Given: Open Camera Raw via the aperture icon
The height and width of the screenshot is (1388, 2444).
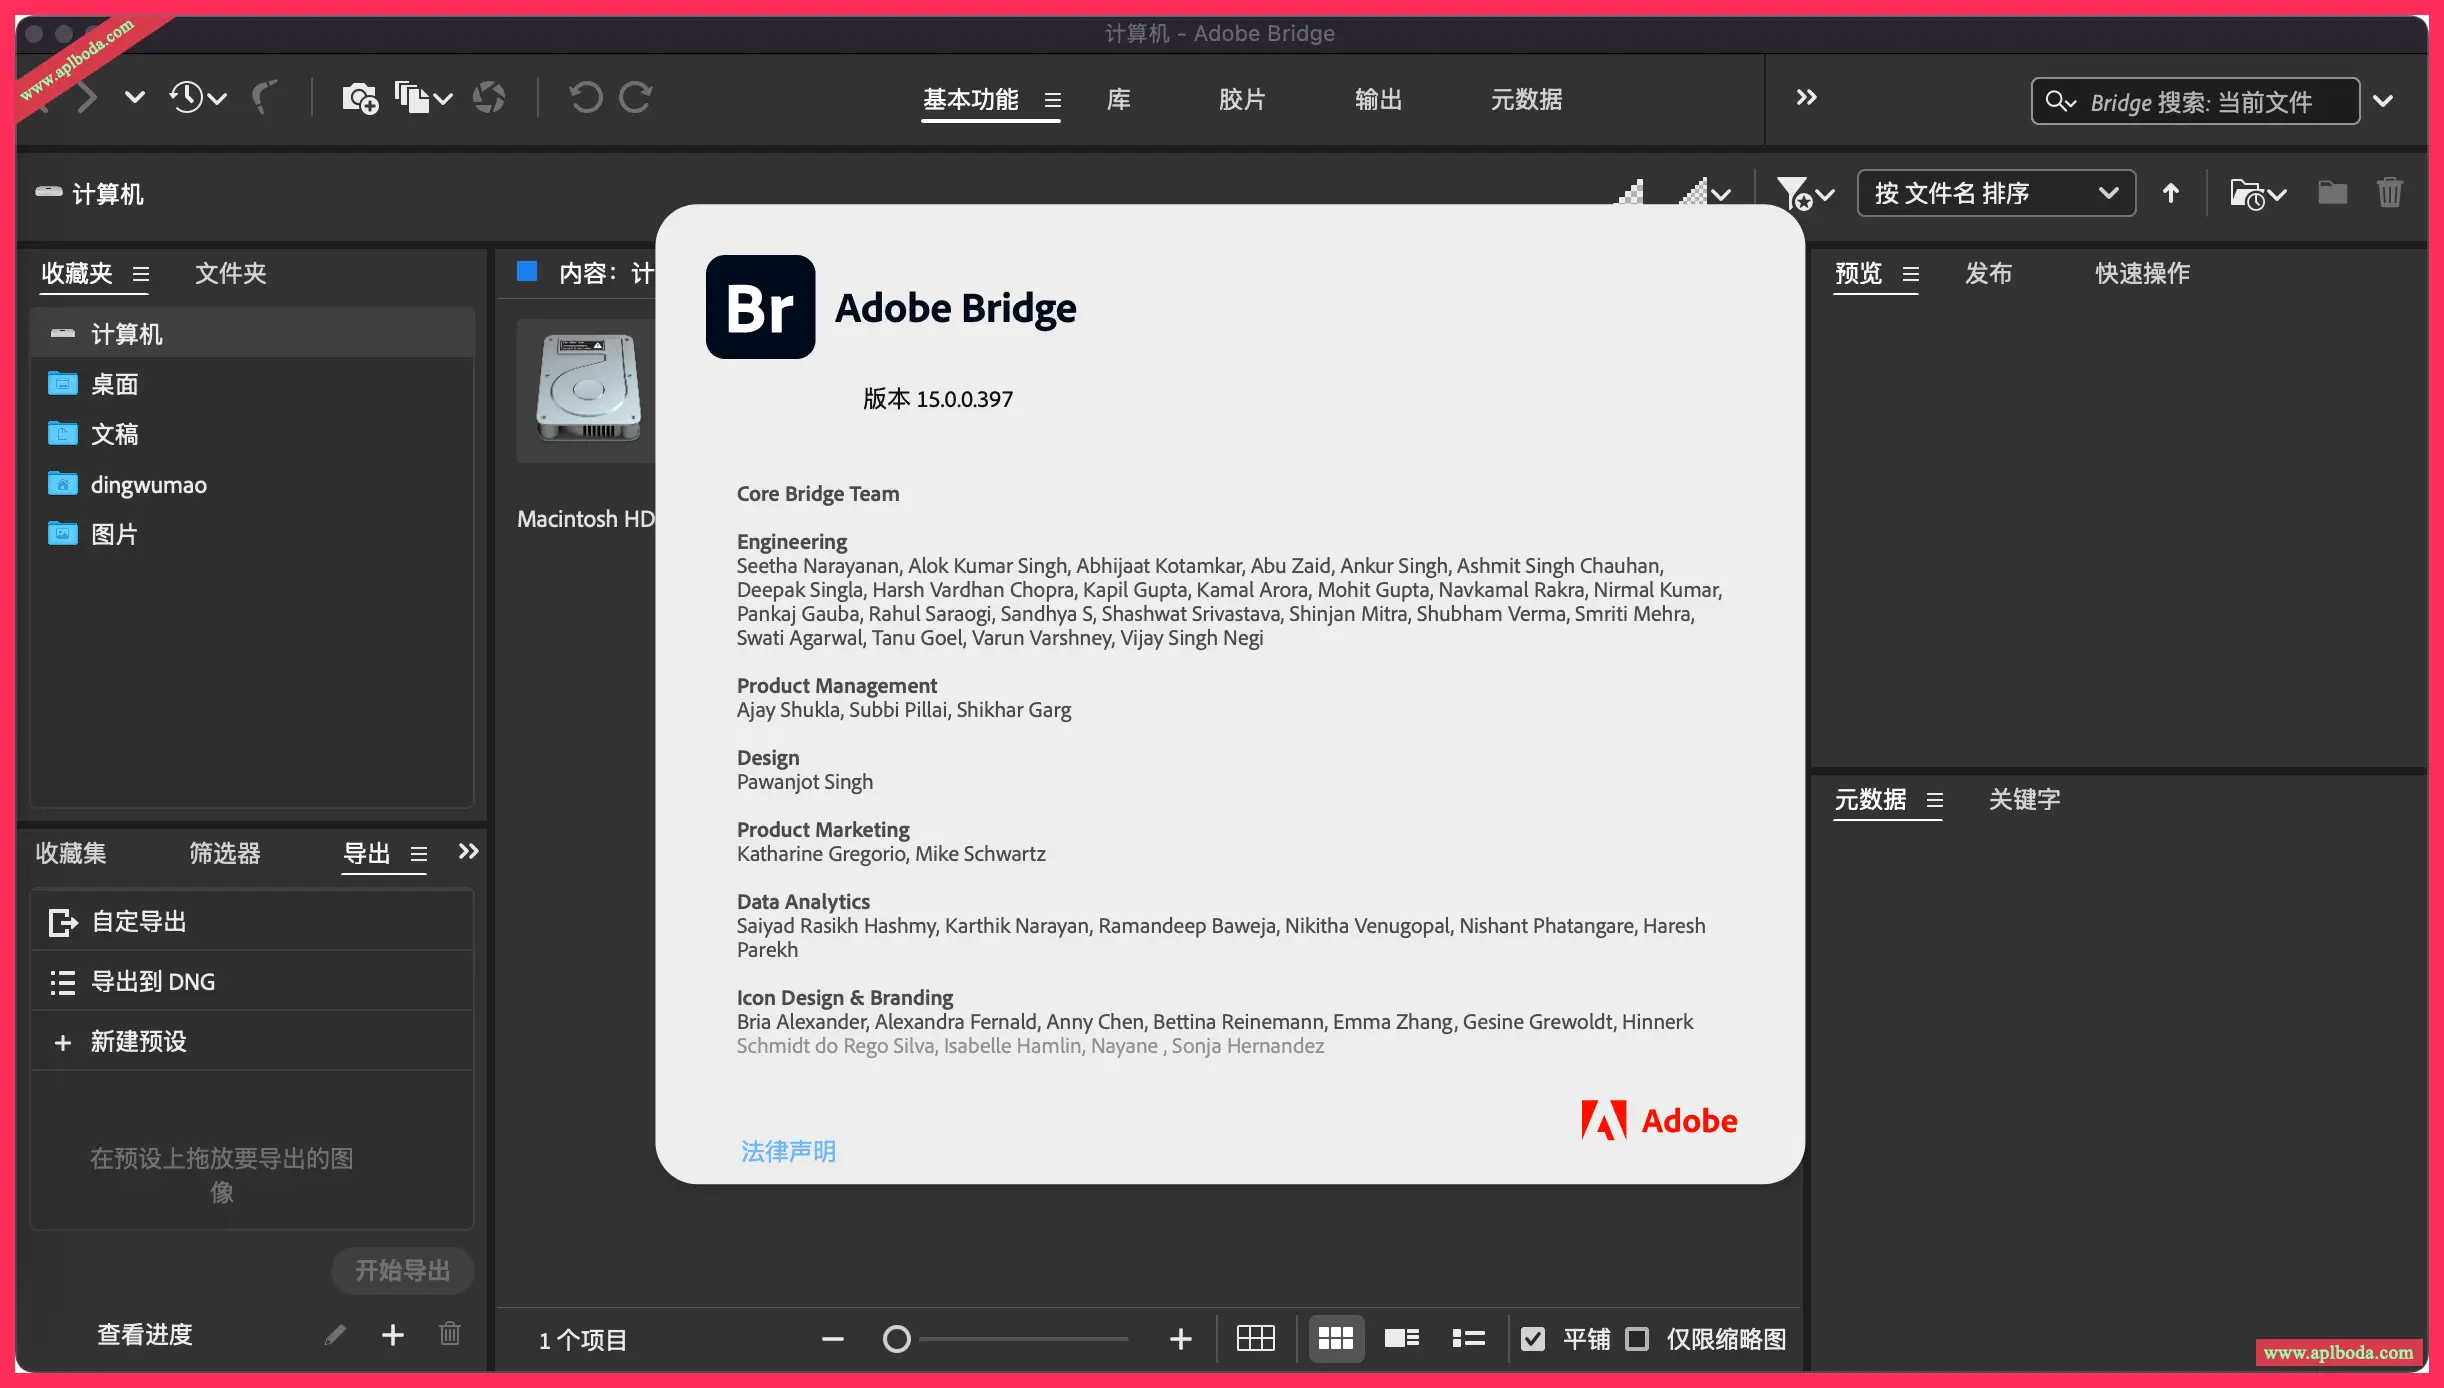Looking at the screenshot, I should coord(490,97).
